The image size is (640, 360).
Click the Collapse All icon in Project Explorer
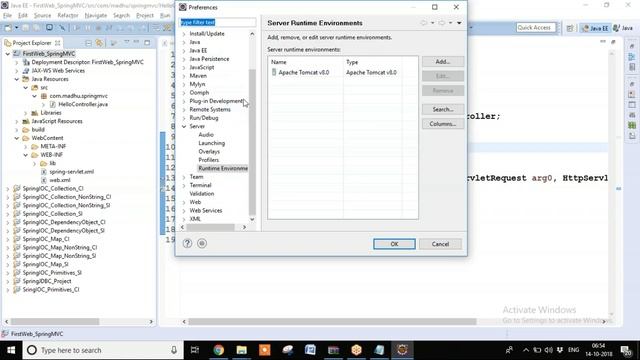click(89, 43)
